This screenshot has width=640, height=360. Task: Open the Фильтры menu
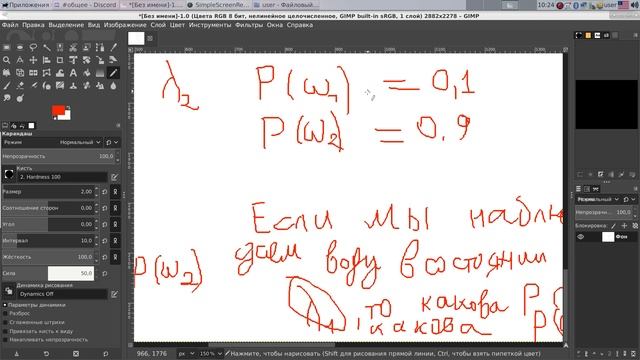click(249, 25)
